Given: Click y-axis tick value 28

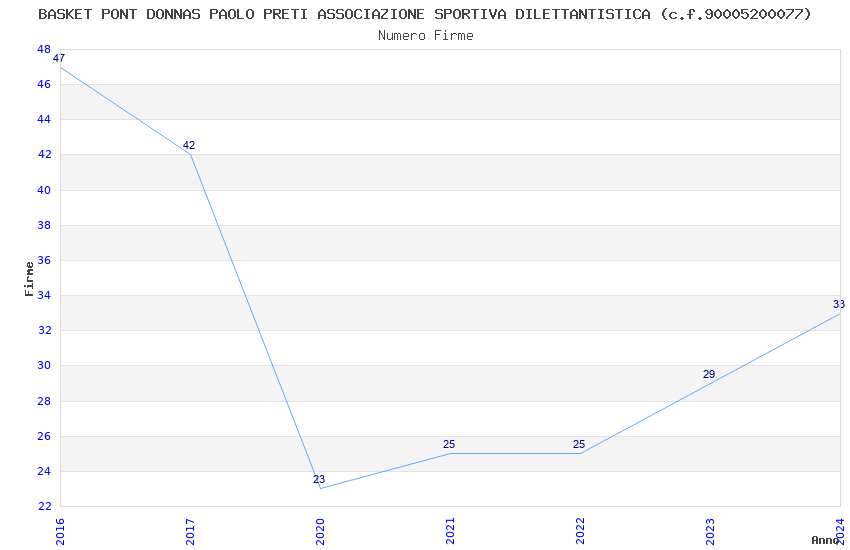Looking at the screenshot, I should (44, 401).
